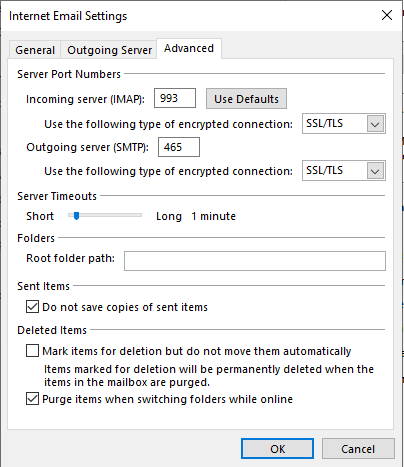The image size is (404, 467).
Task: Click the Outgoing server (SMTP) port field
Action: pyautogui.click(x=179, y=147)
